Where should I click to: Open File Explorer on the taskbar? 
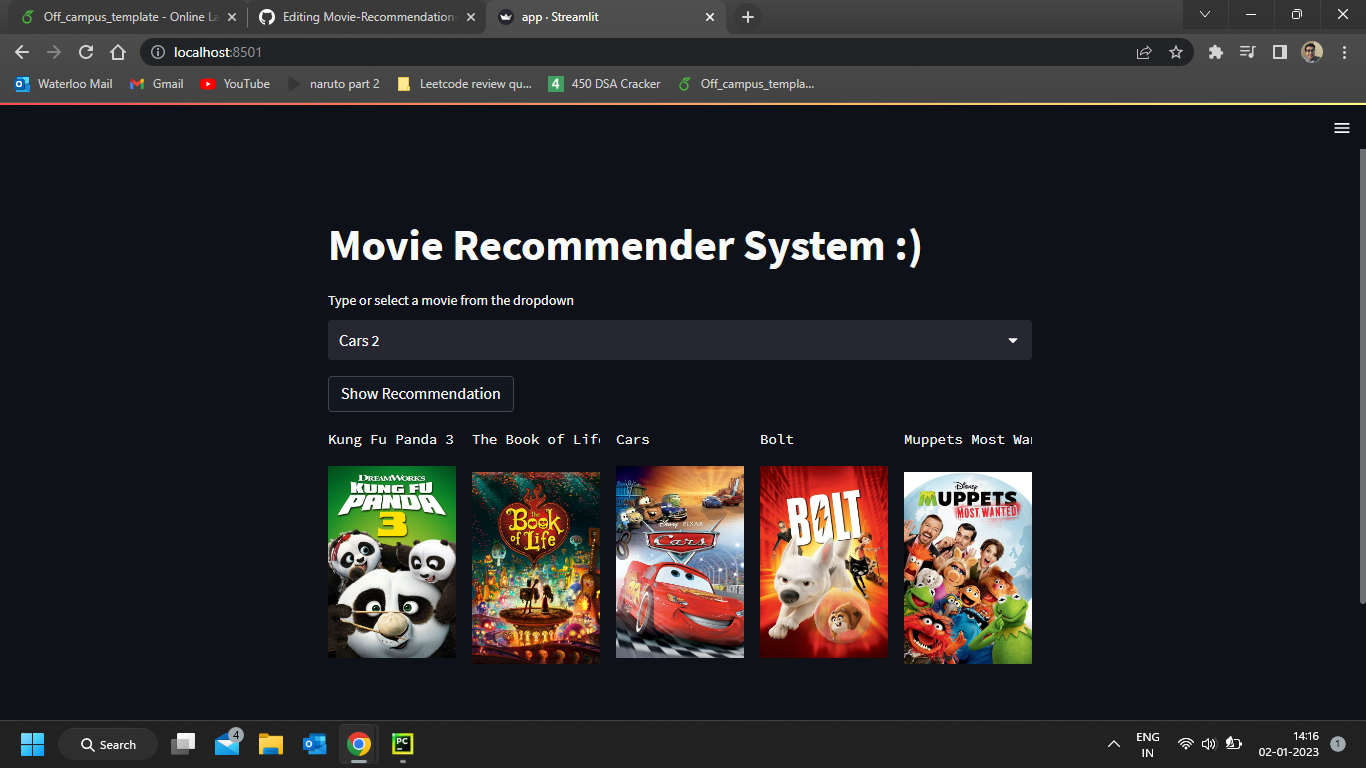[x=271, y=744]
